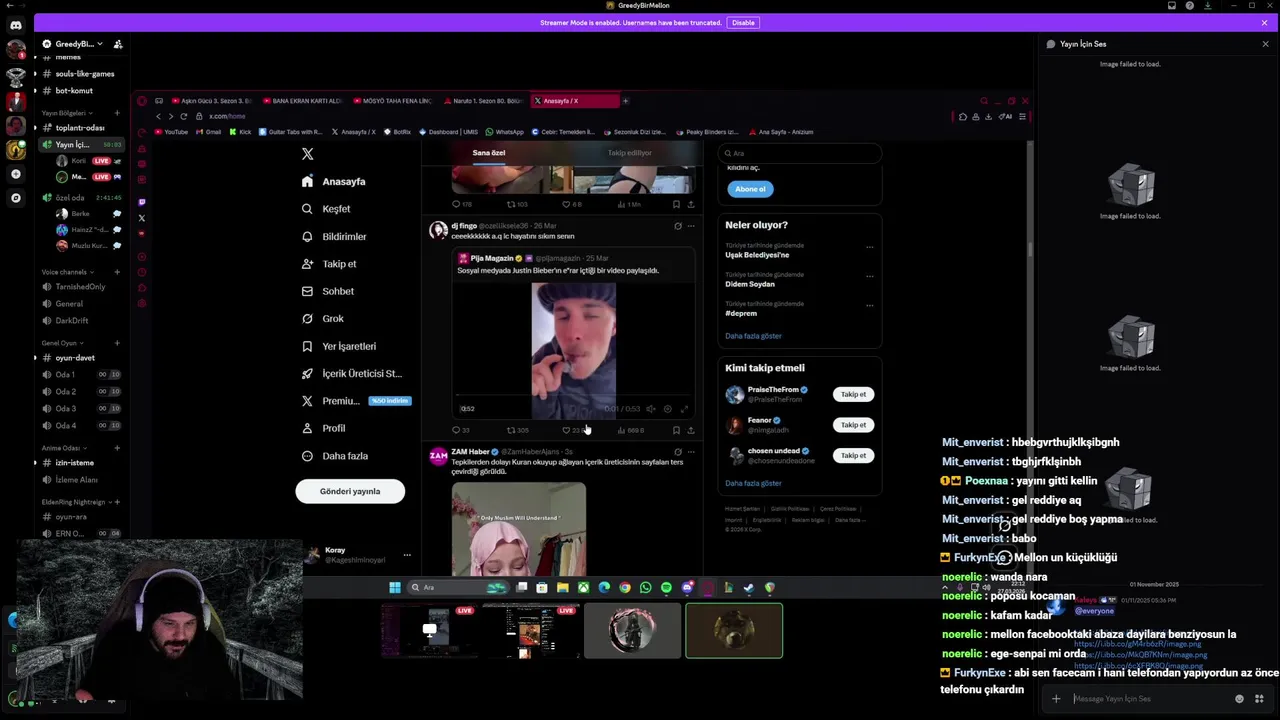1280x720 pixels.
Task: Open the invite members icon beside server name
Action: point(118,44)
